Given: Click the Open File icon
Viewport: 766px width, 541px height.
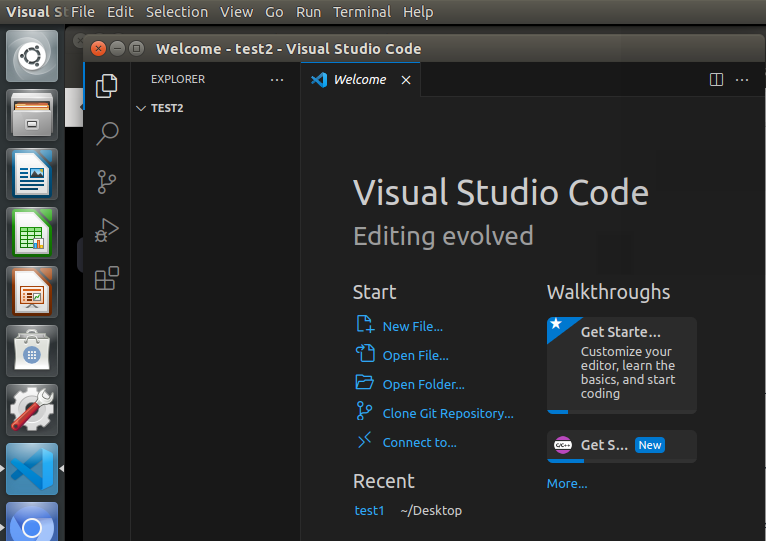Looking at the screenshot, I should [x=365, y=353].
